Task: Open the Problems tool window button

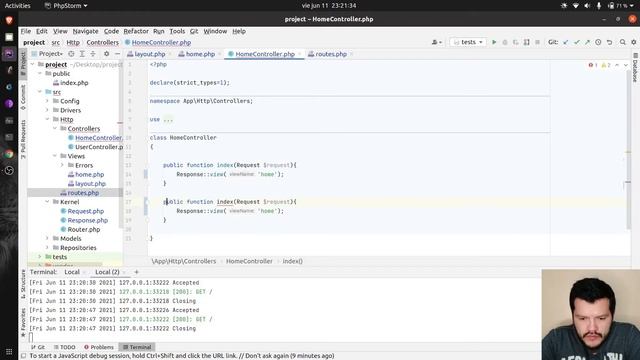Action: coord(99,347)
